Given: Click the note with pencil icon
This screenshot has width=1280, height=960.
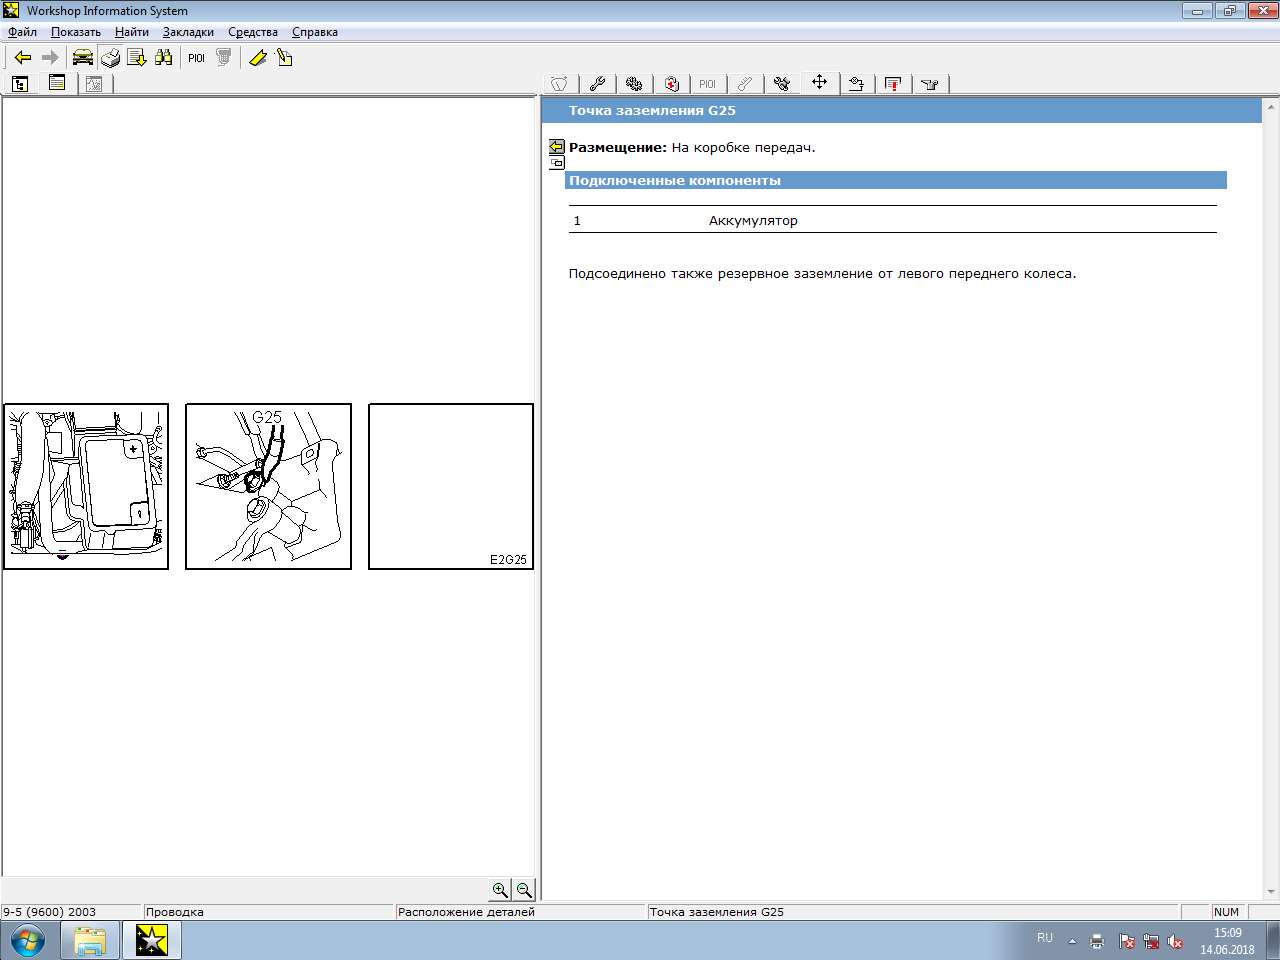Looking at the screenshot, I should [285, 58].
